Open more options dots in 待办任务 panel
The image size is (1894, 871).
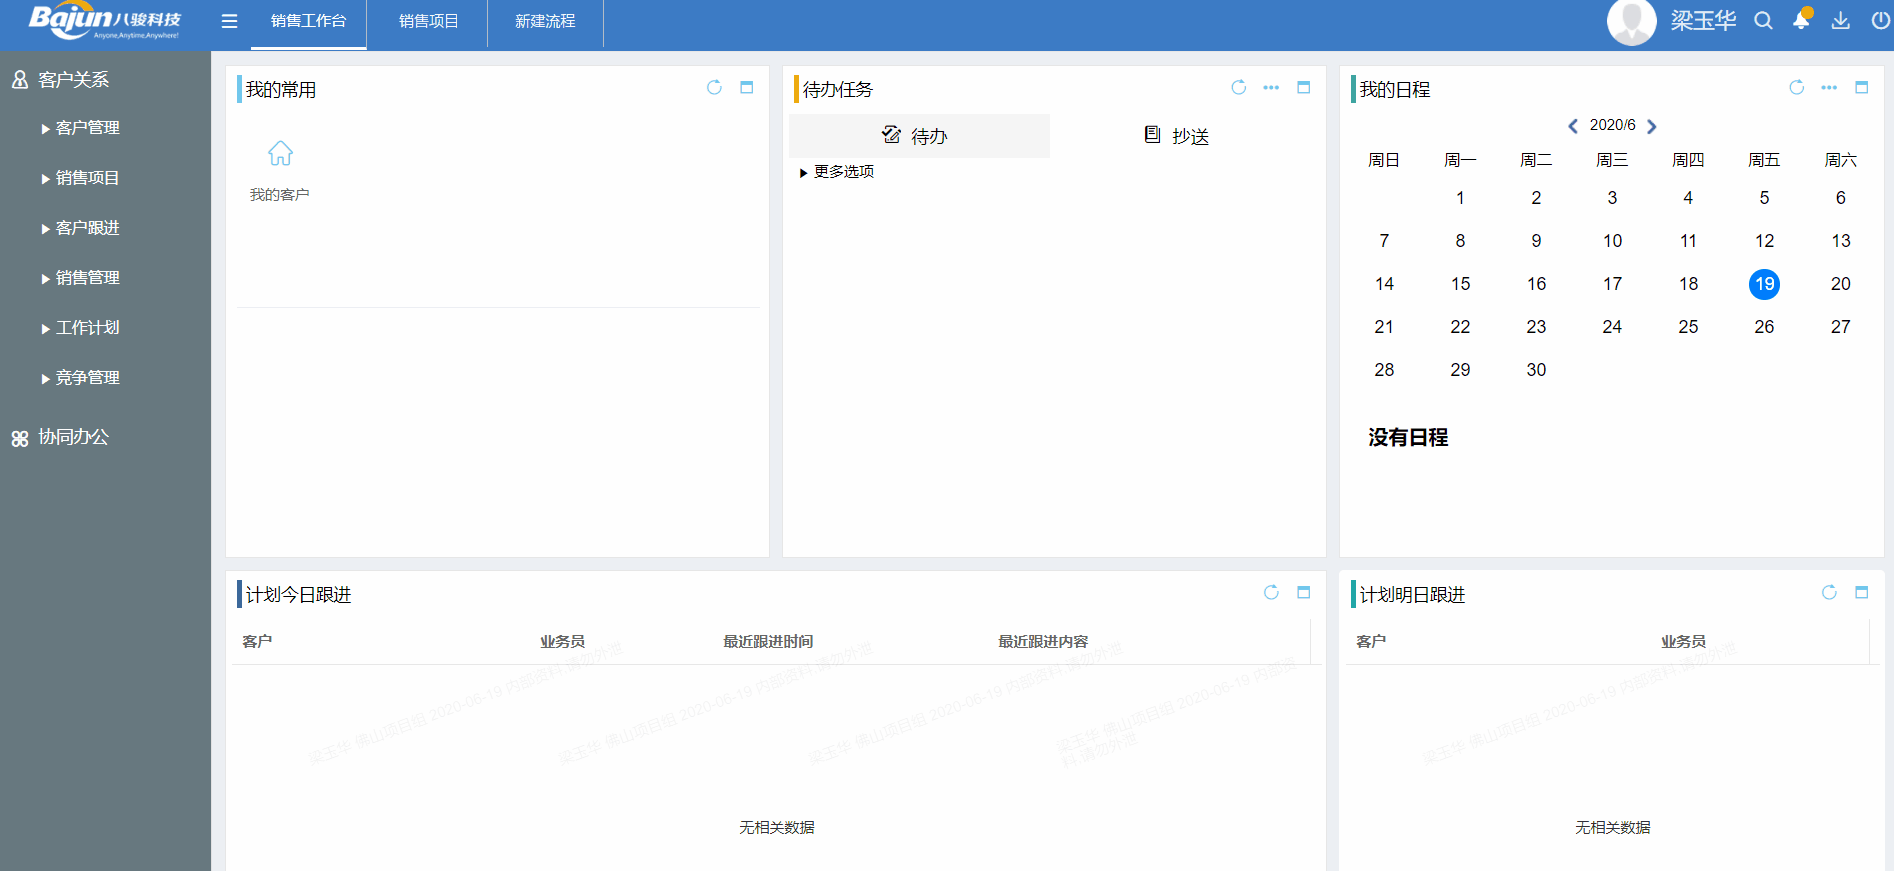coord(1271,88)
